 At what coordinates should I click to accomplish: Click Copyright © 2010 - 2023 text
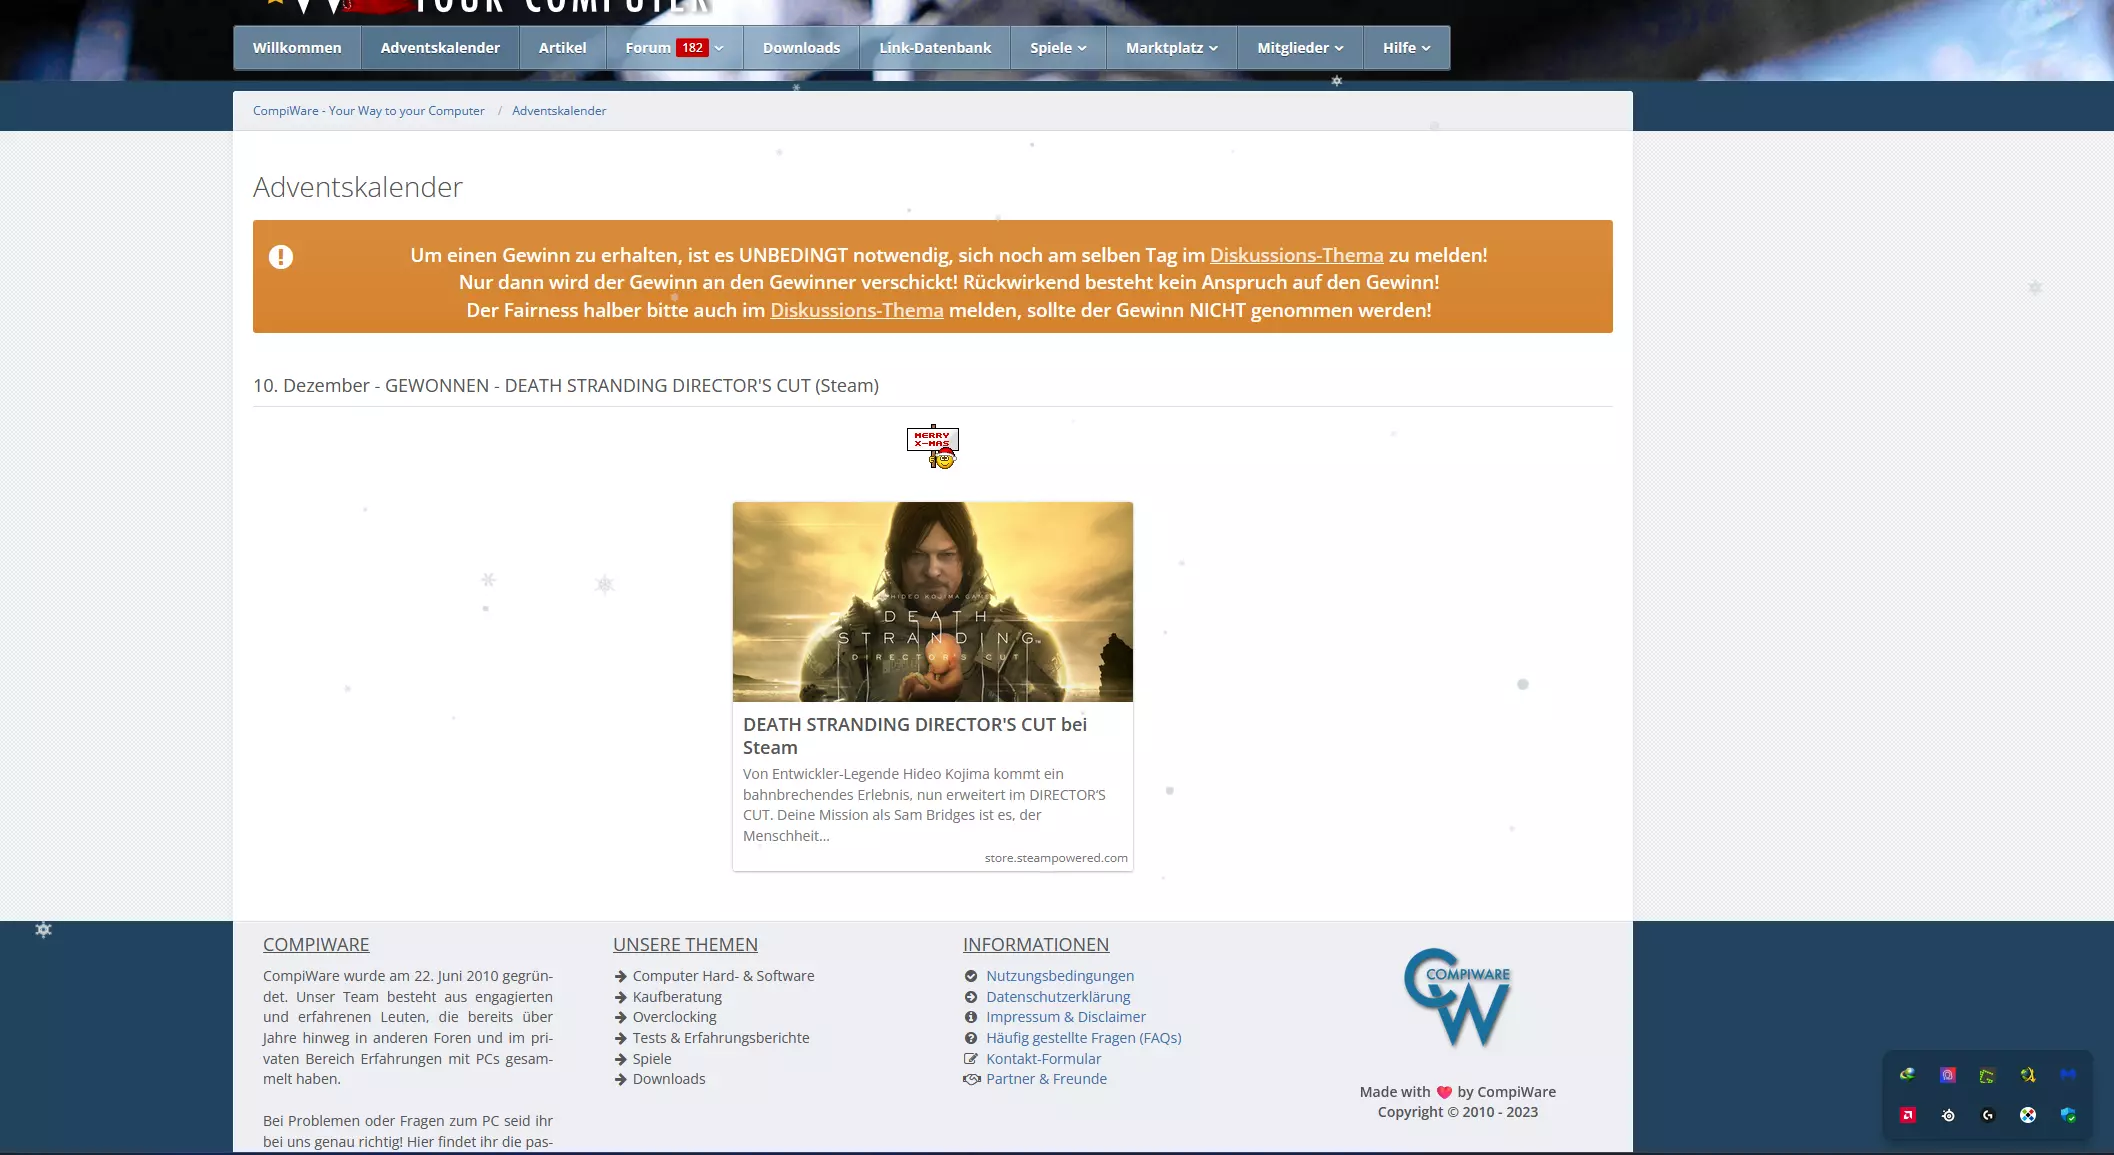click(1458, 1112)
